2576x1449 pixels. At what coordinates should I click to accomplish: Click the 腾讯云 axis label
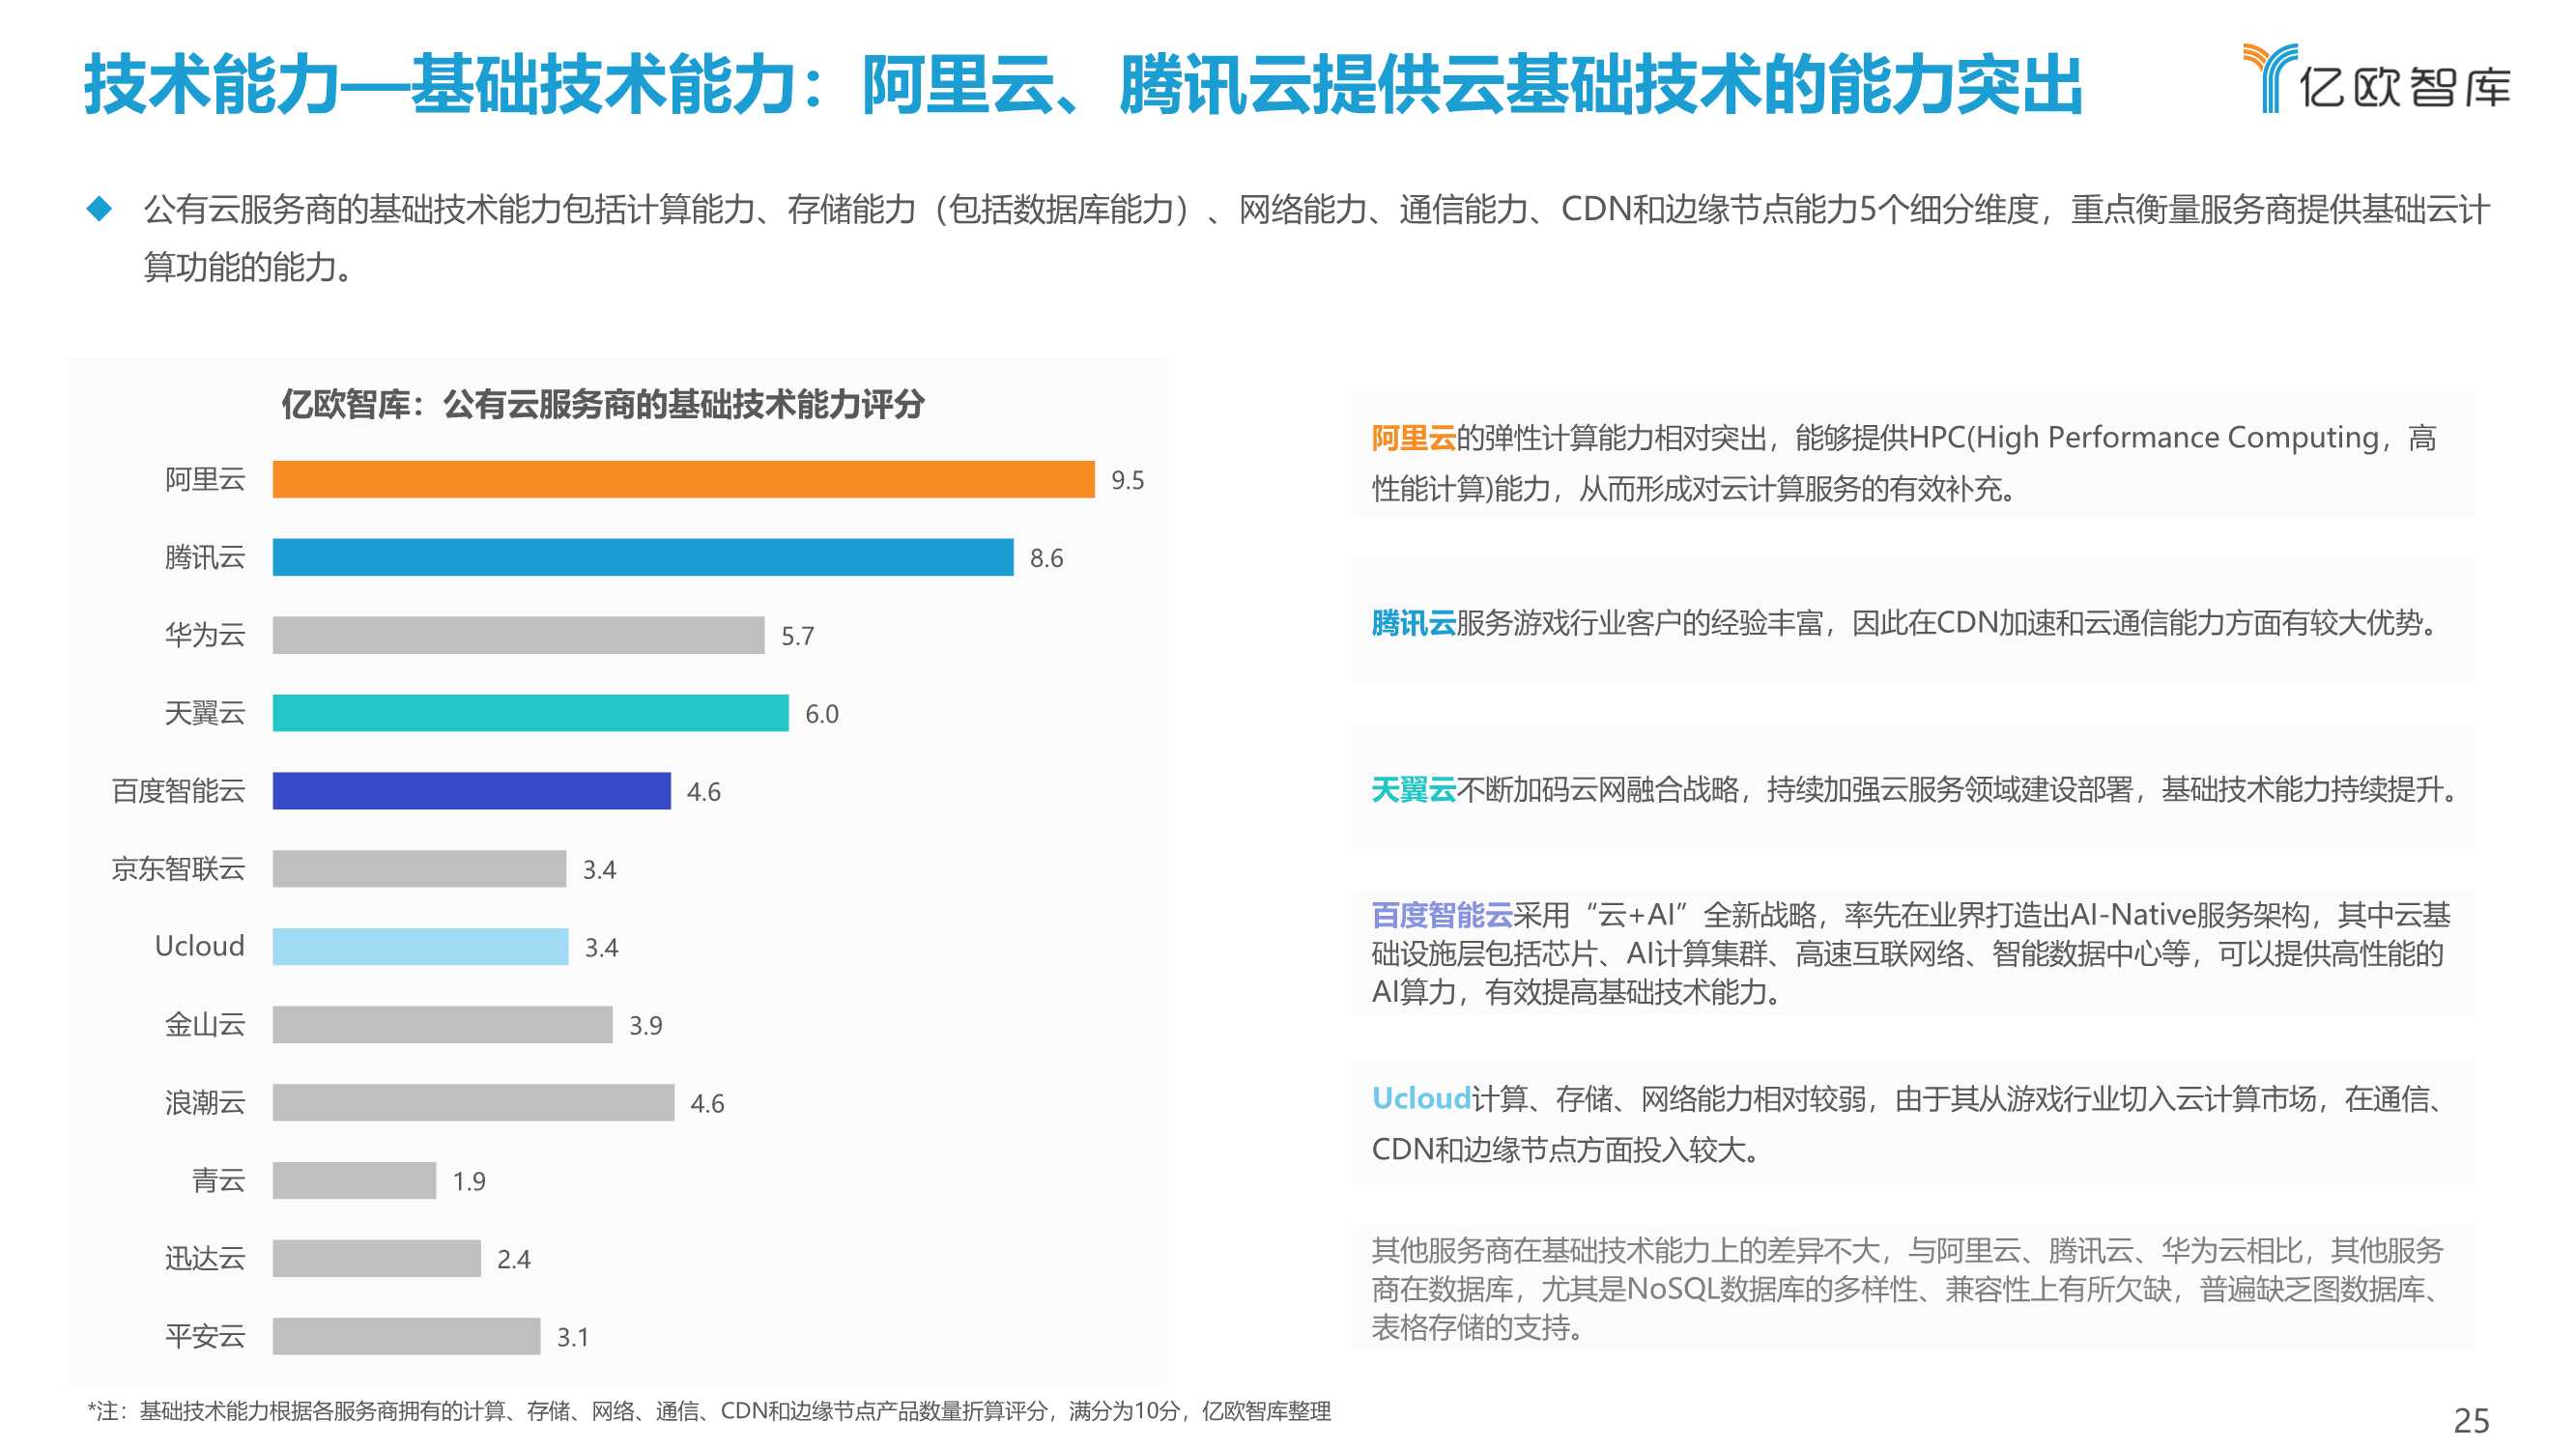(x=205, y=557)
